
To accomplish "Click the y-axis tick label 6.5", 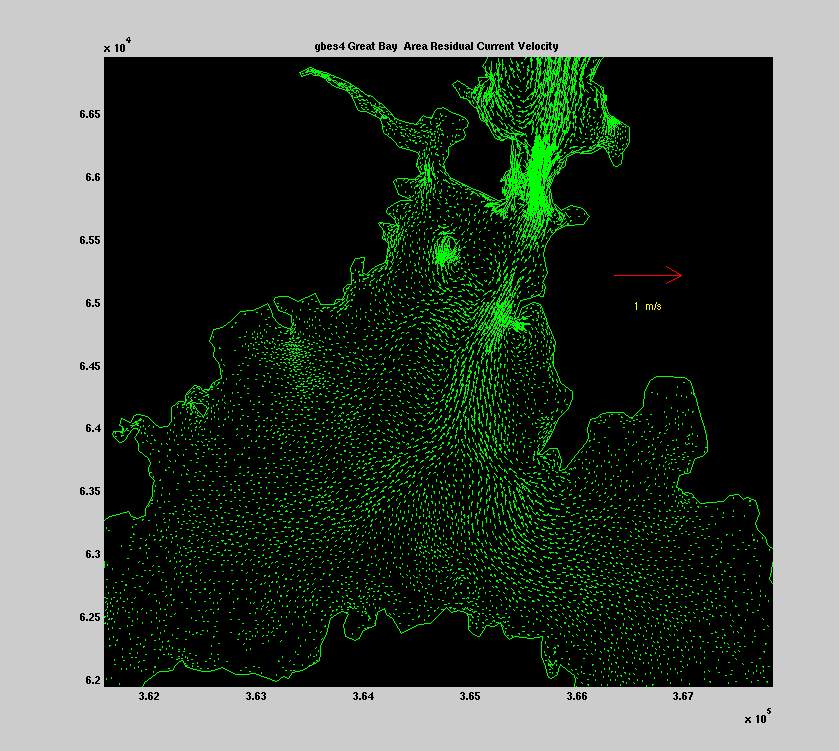I will [x=93, y=303].
